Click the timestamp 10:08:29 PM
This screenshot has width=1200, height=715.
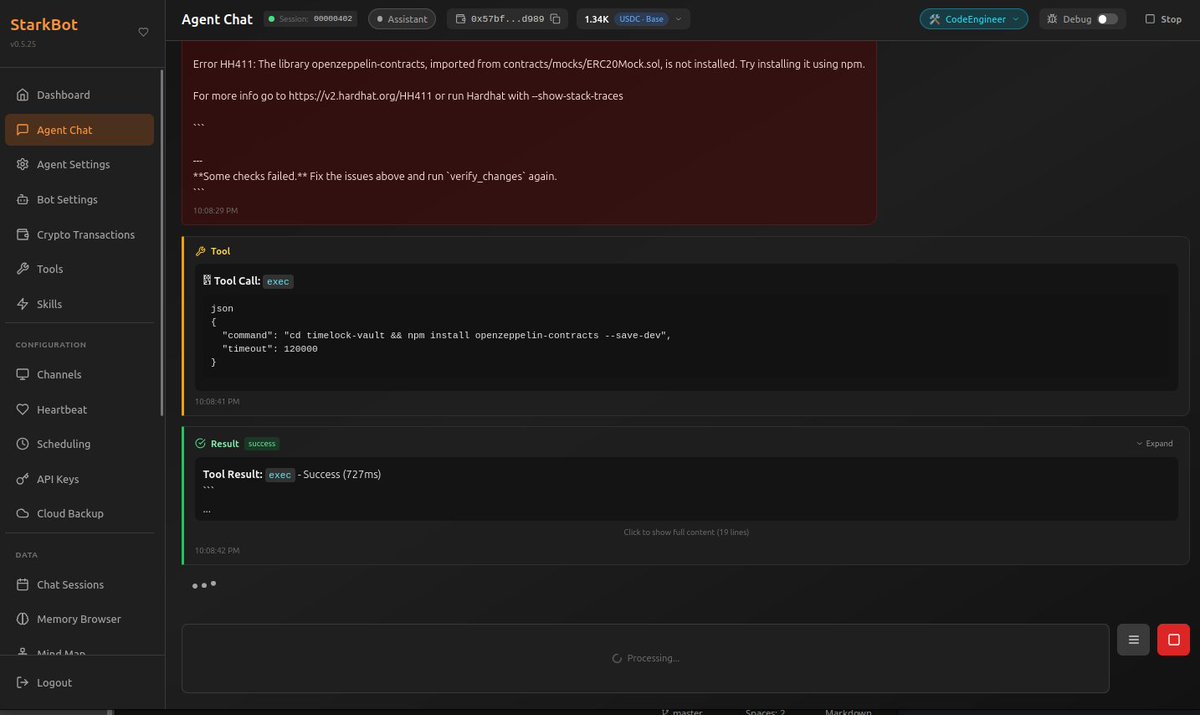[215, 210]
